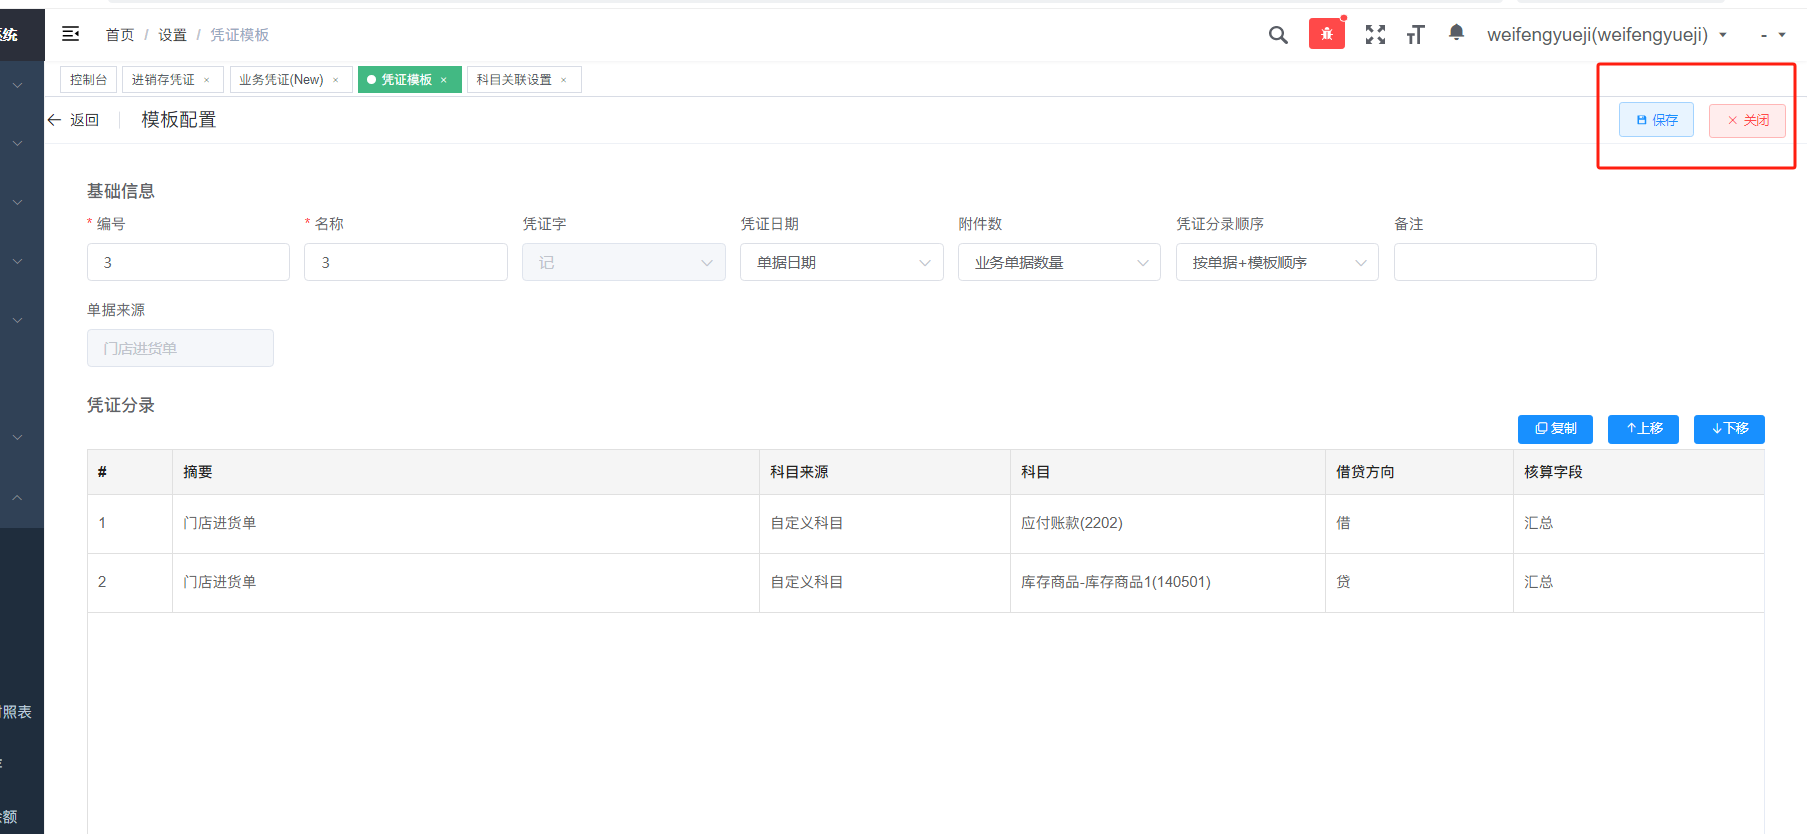Open the 凭证分录顺序 dropdown
This screenshot has width=1807, height=834.
coord(1277,262)
